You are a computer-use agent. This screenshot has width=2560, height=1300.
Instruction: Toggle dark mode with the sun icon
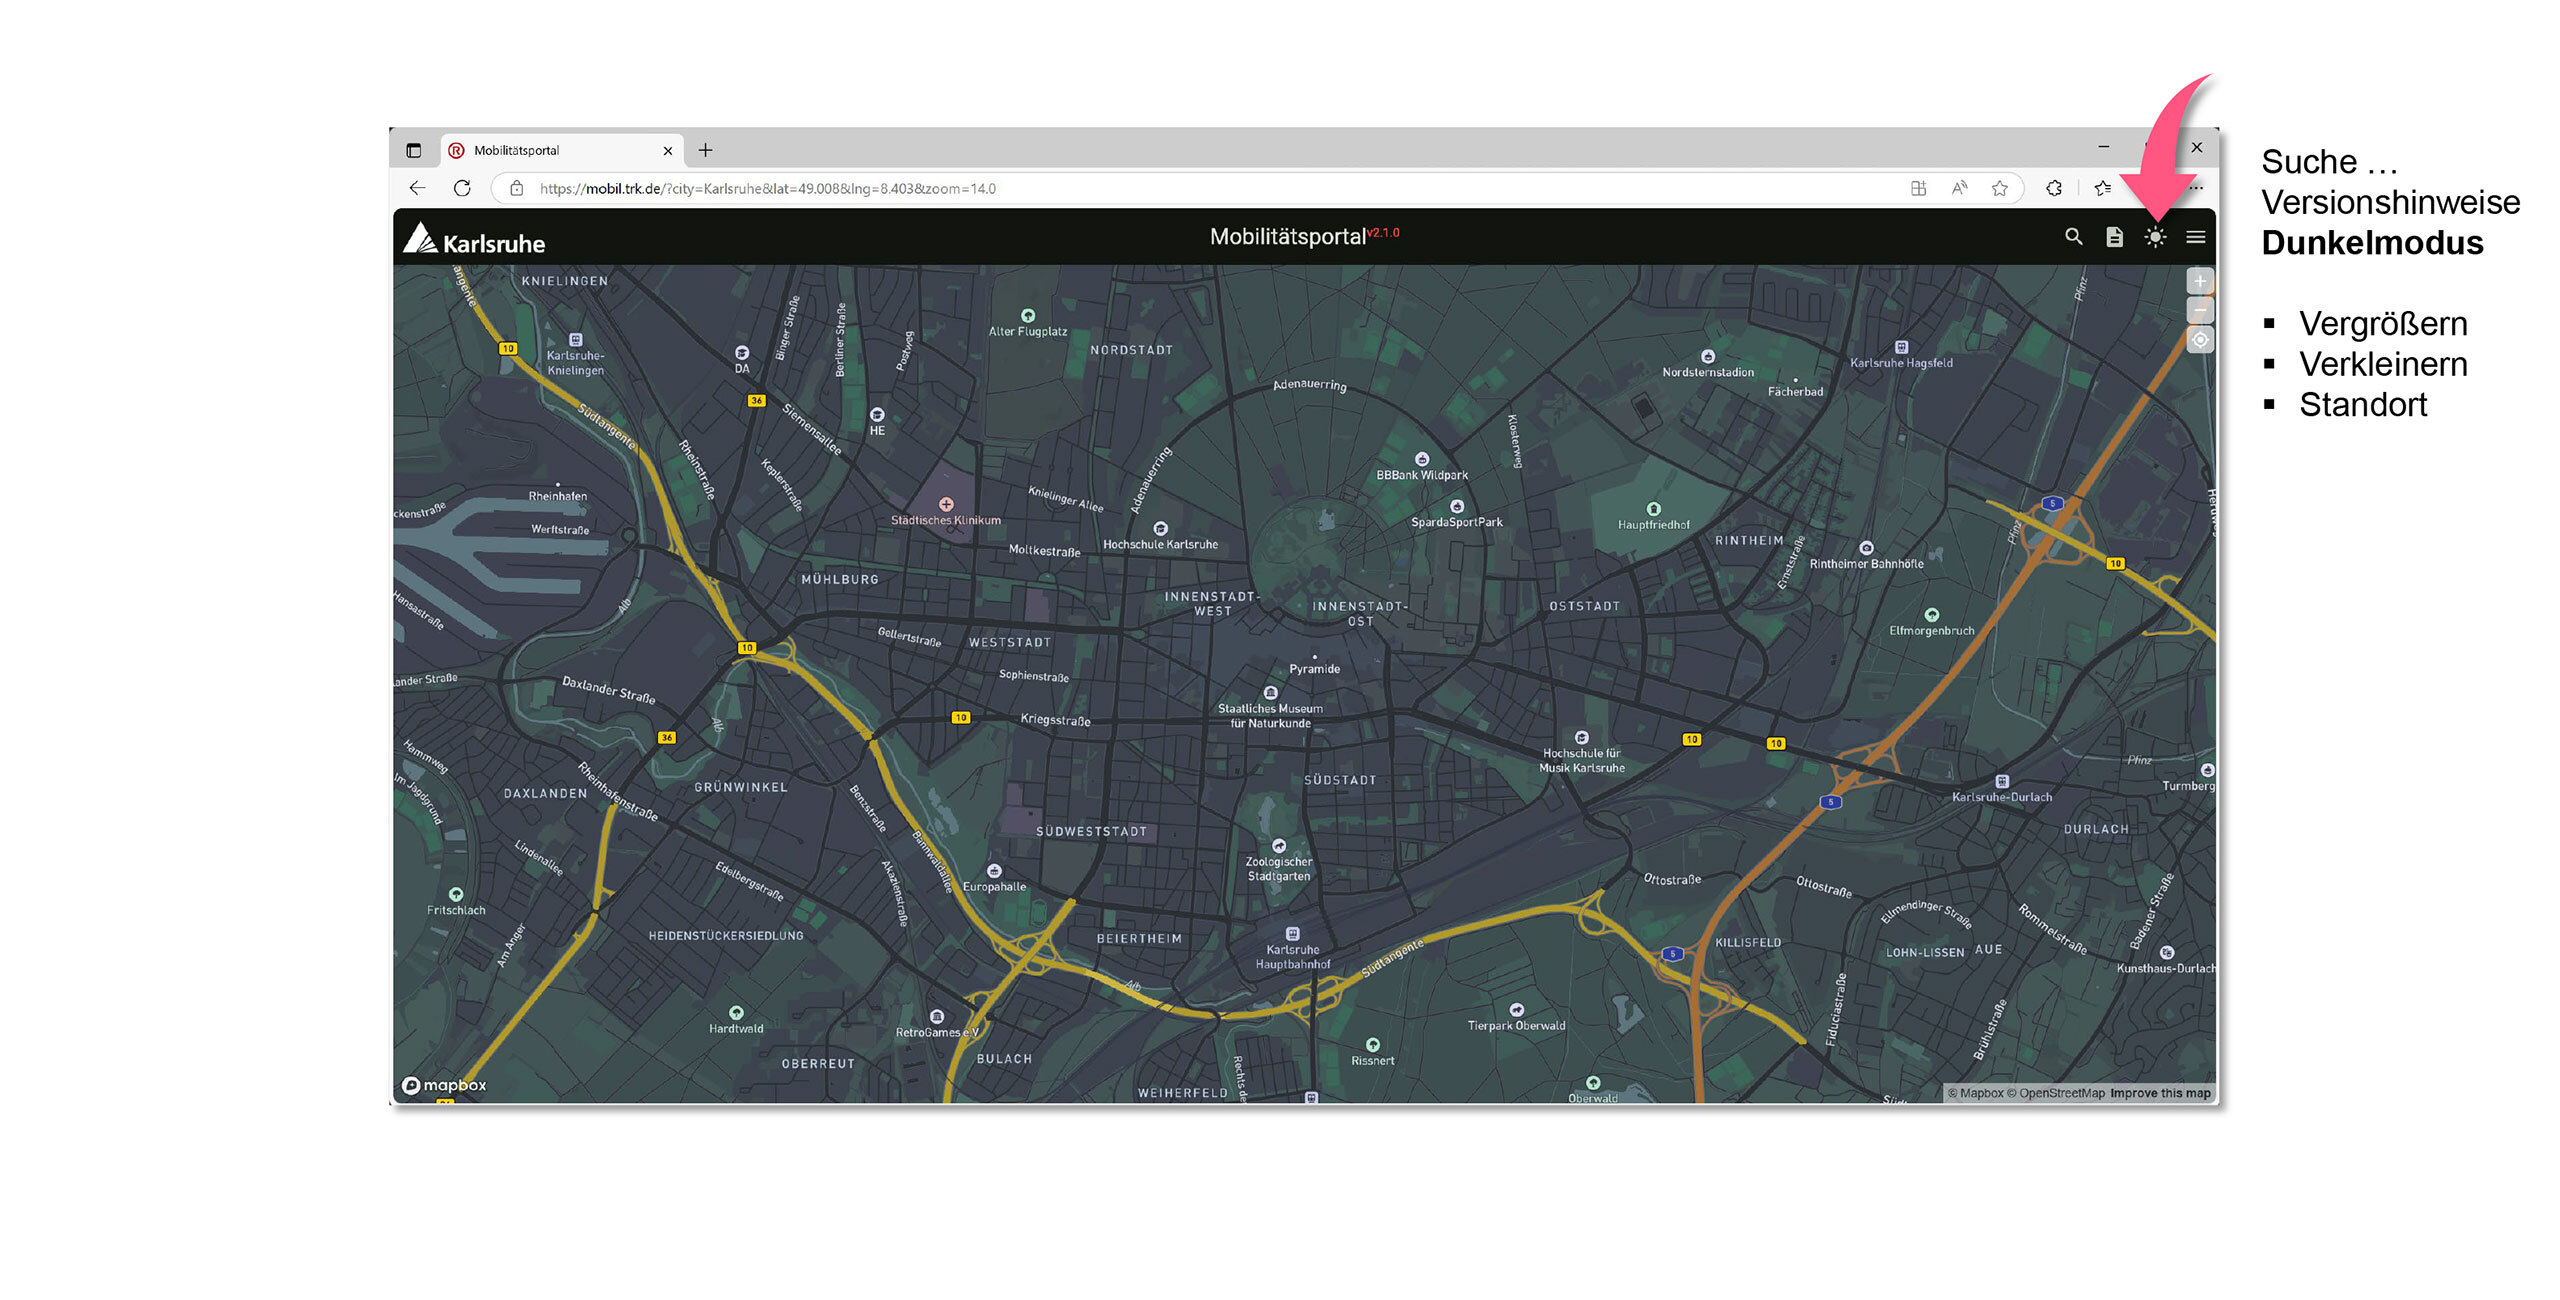coord(2155,237)
